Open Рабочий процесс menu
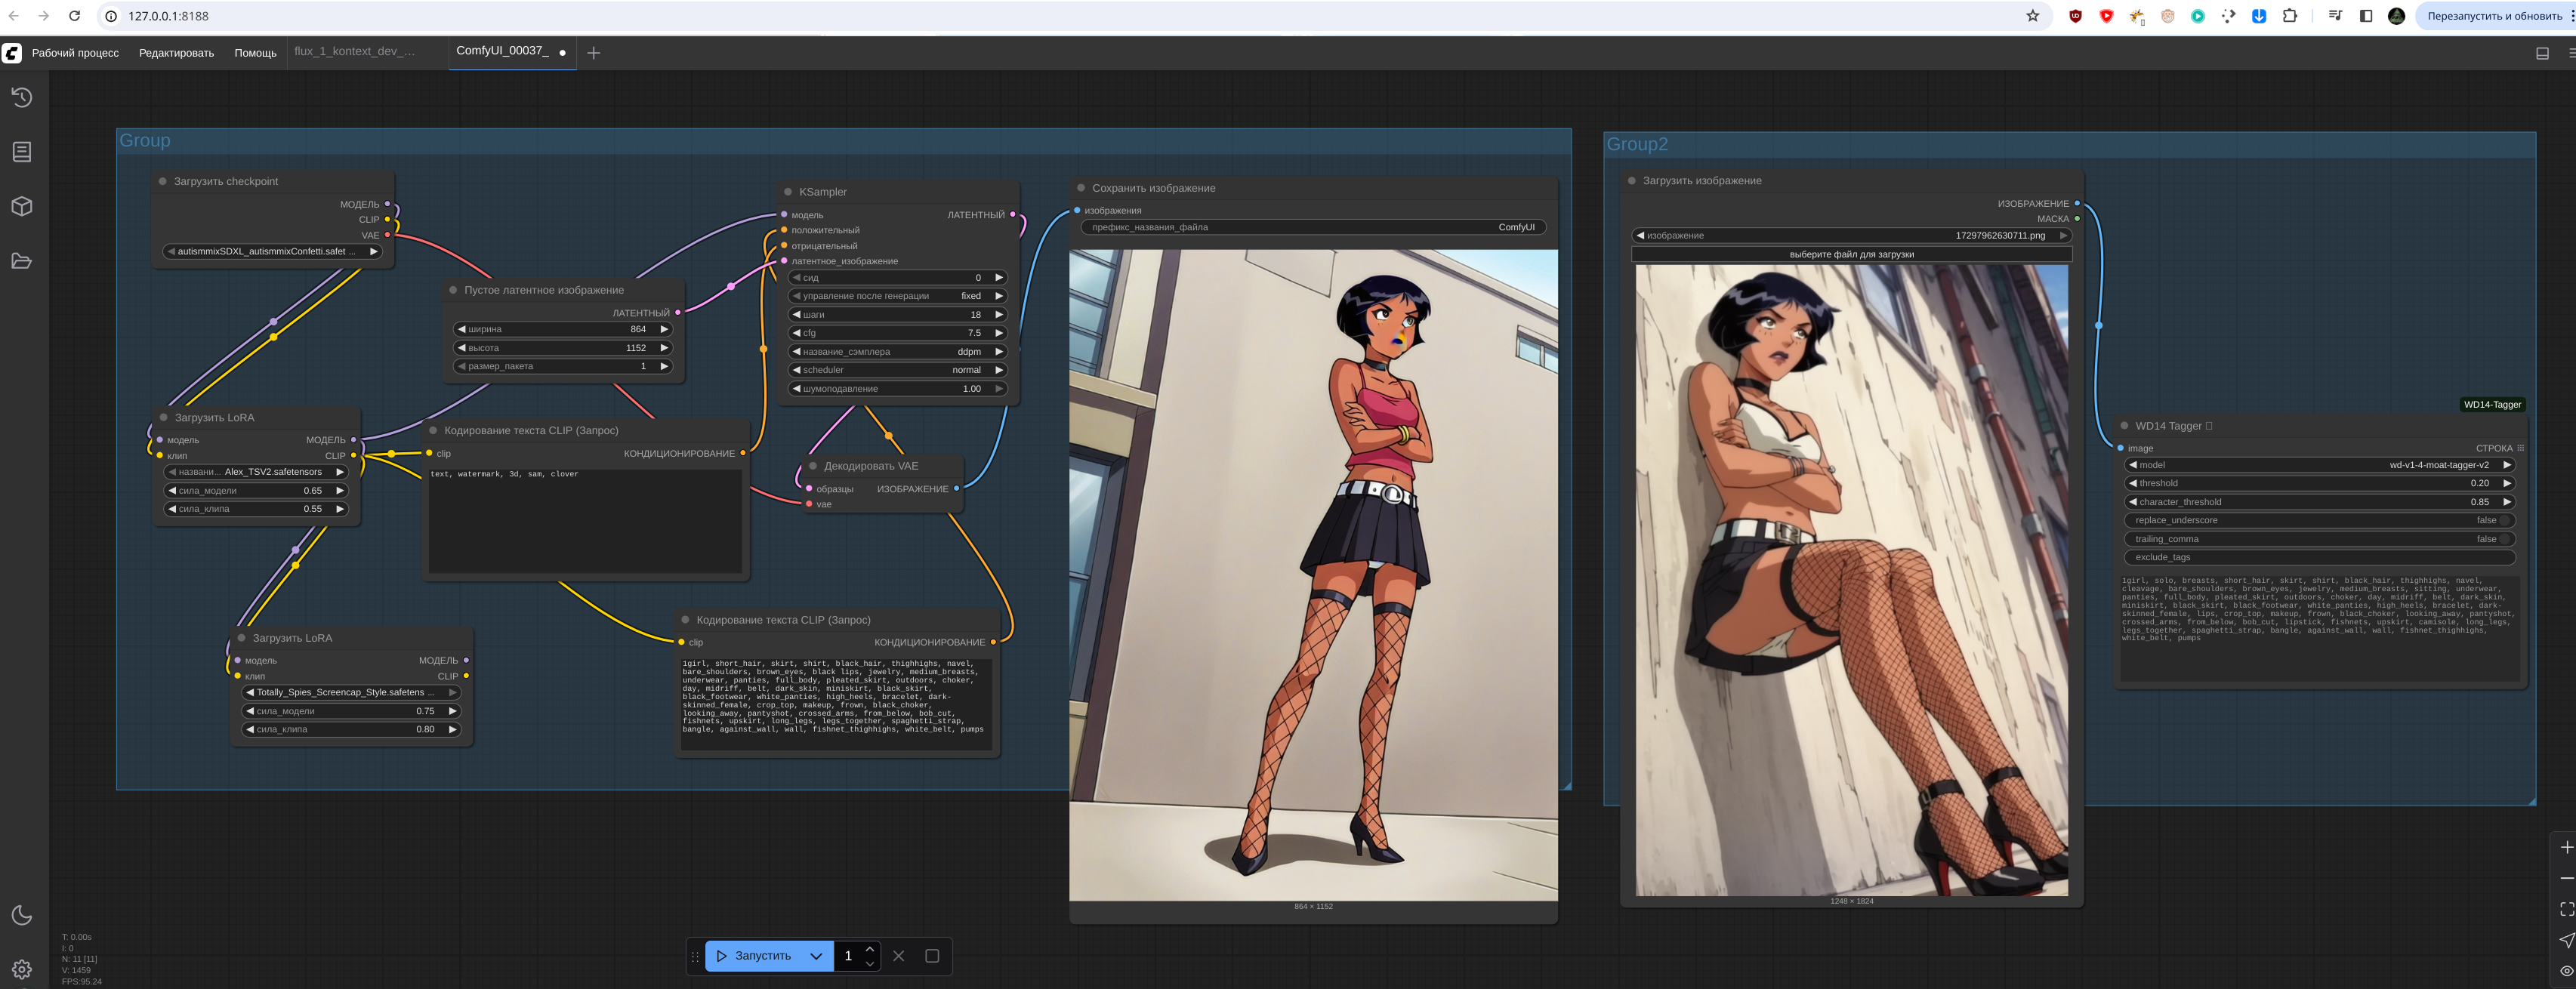Image resolution: width=2576 pixels, height=989 pixels. [75, 53]
